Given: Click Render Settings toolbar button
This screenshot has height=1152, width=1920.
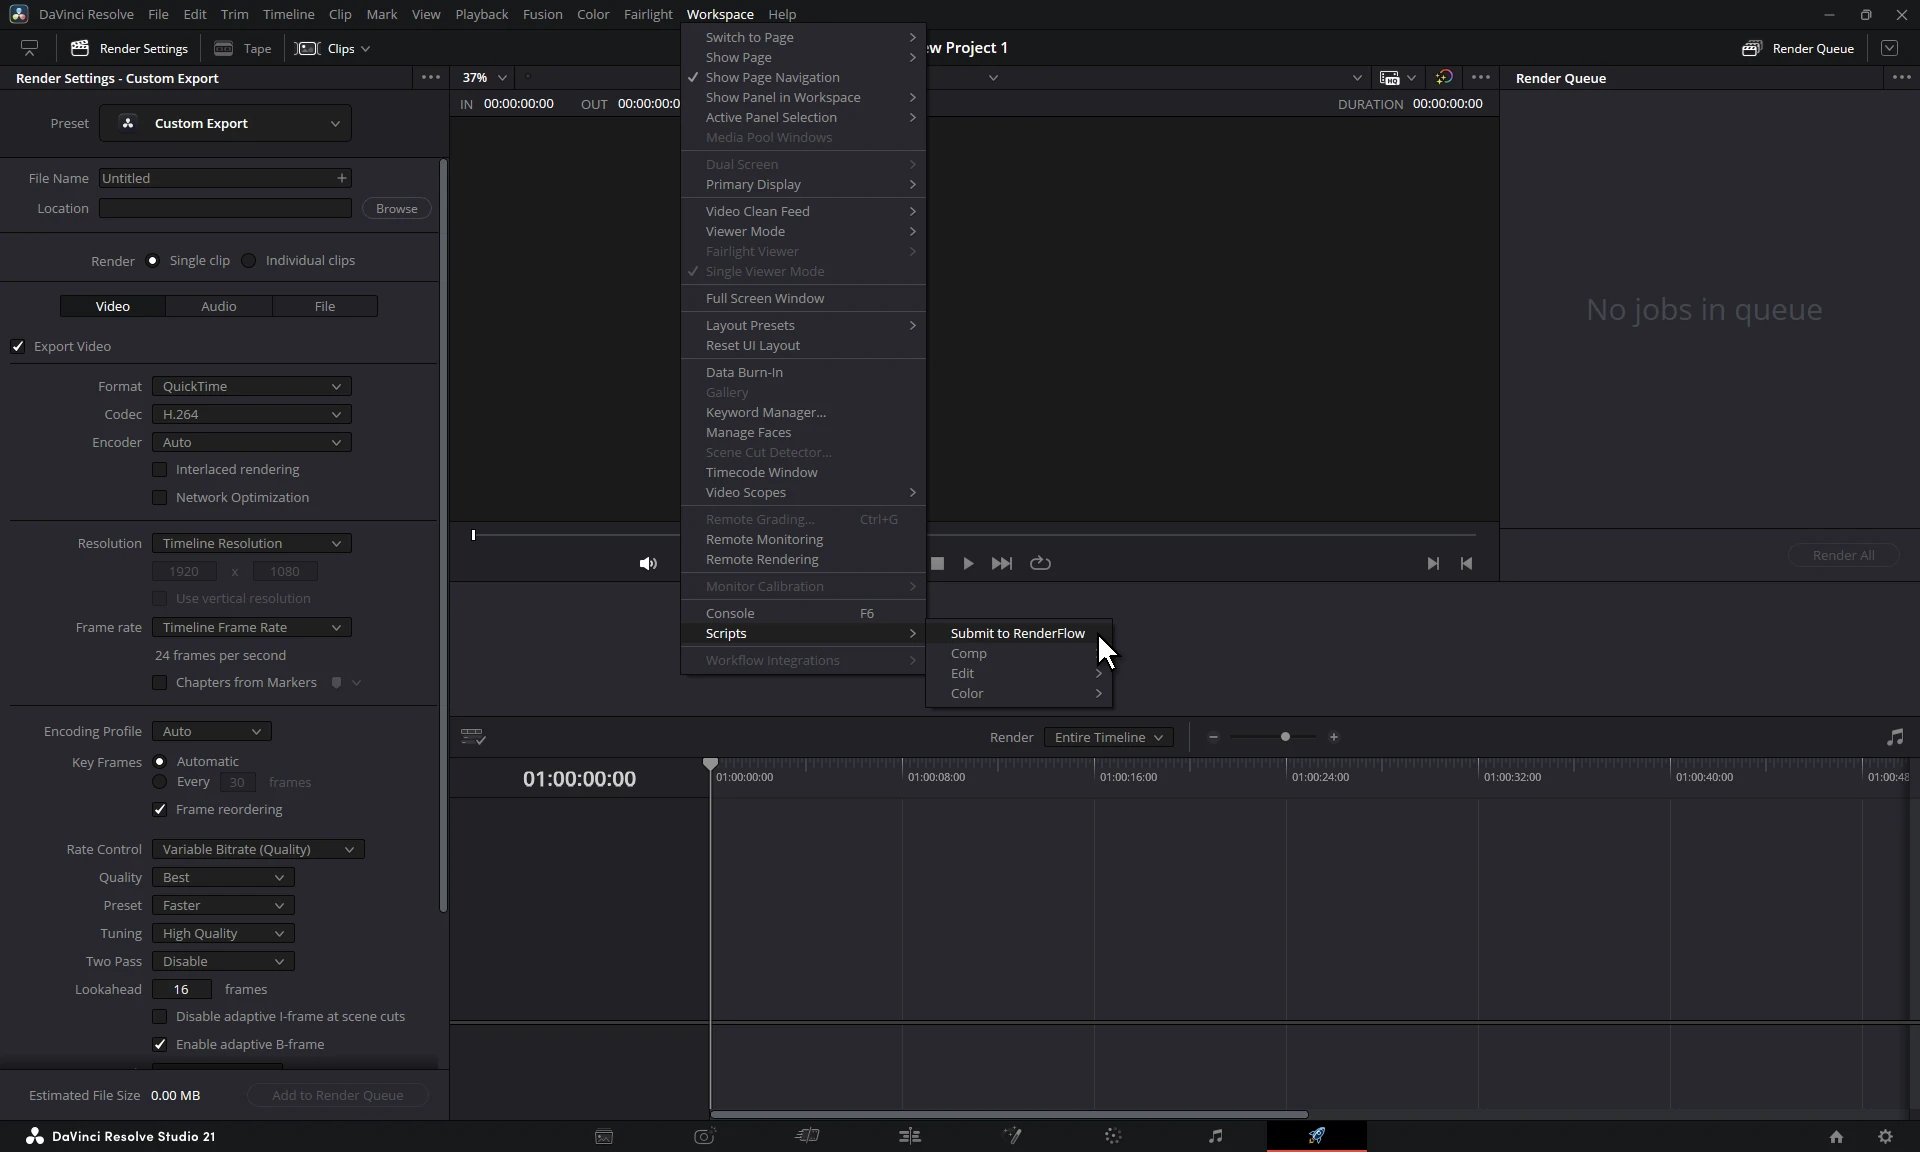Looking at the screenshot, I should [x=129, y=48].
